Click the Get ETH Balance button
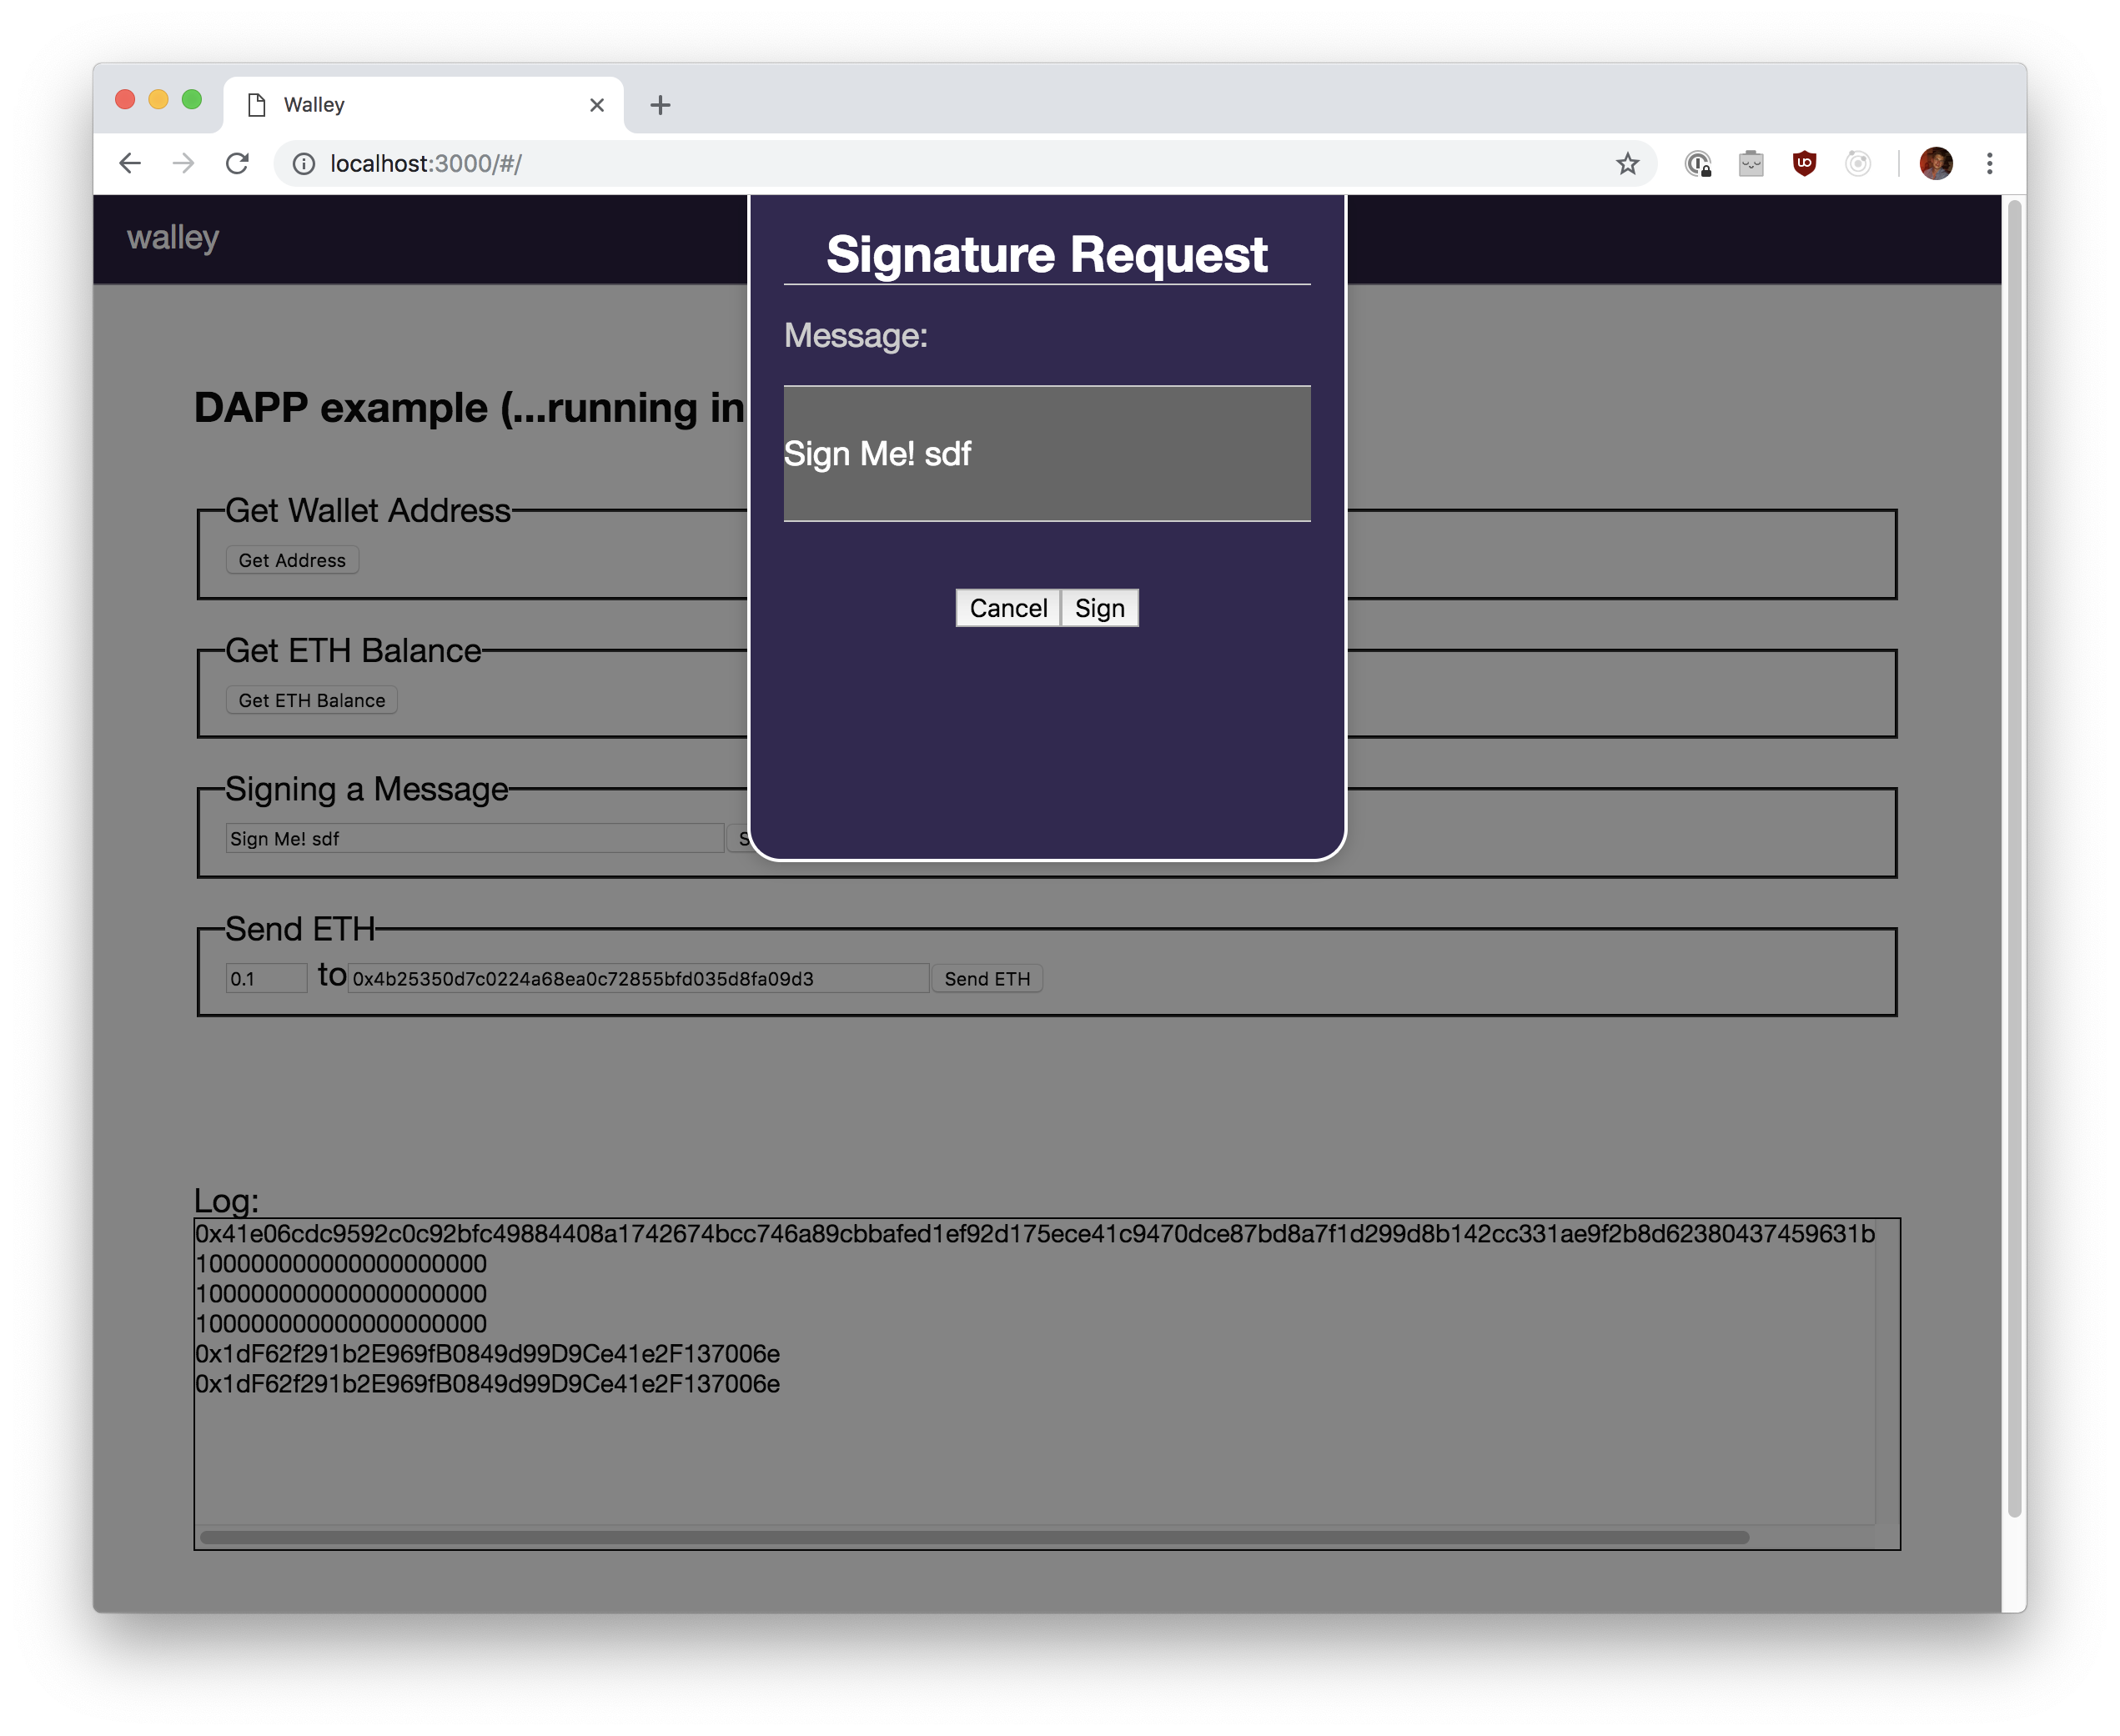2120x1736 pixels. [x=311, y=700]
